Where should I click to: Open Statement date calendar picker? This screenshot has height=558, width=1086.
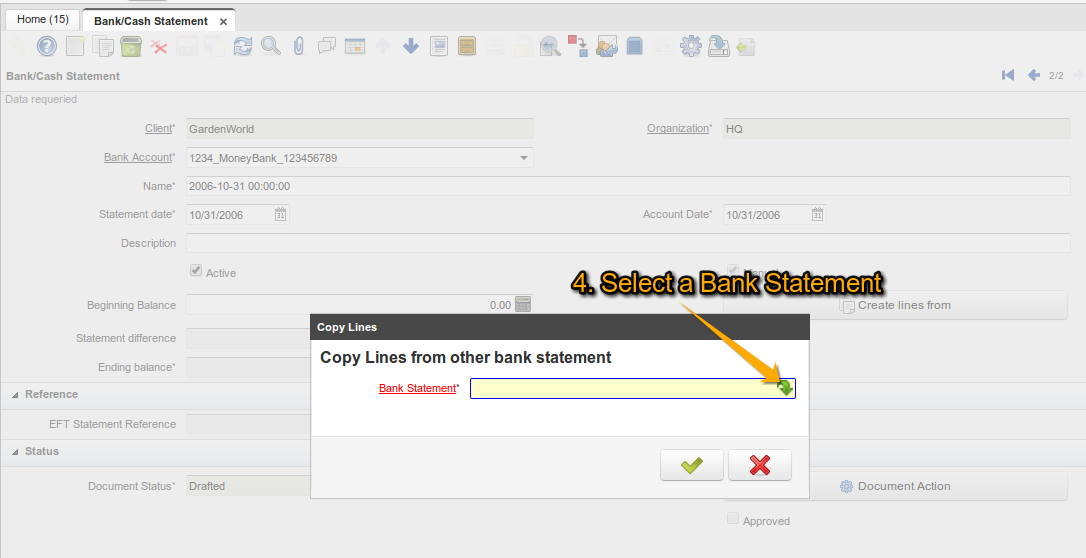(281, 215)
